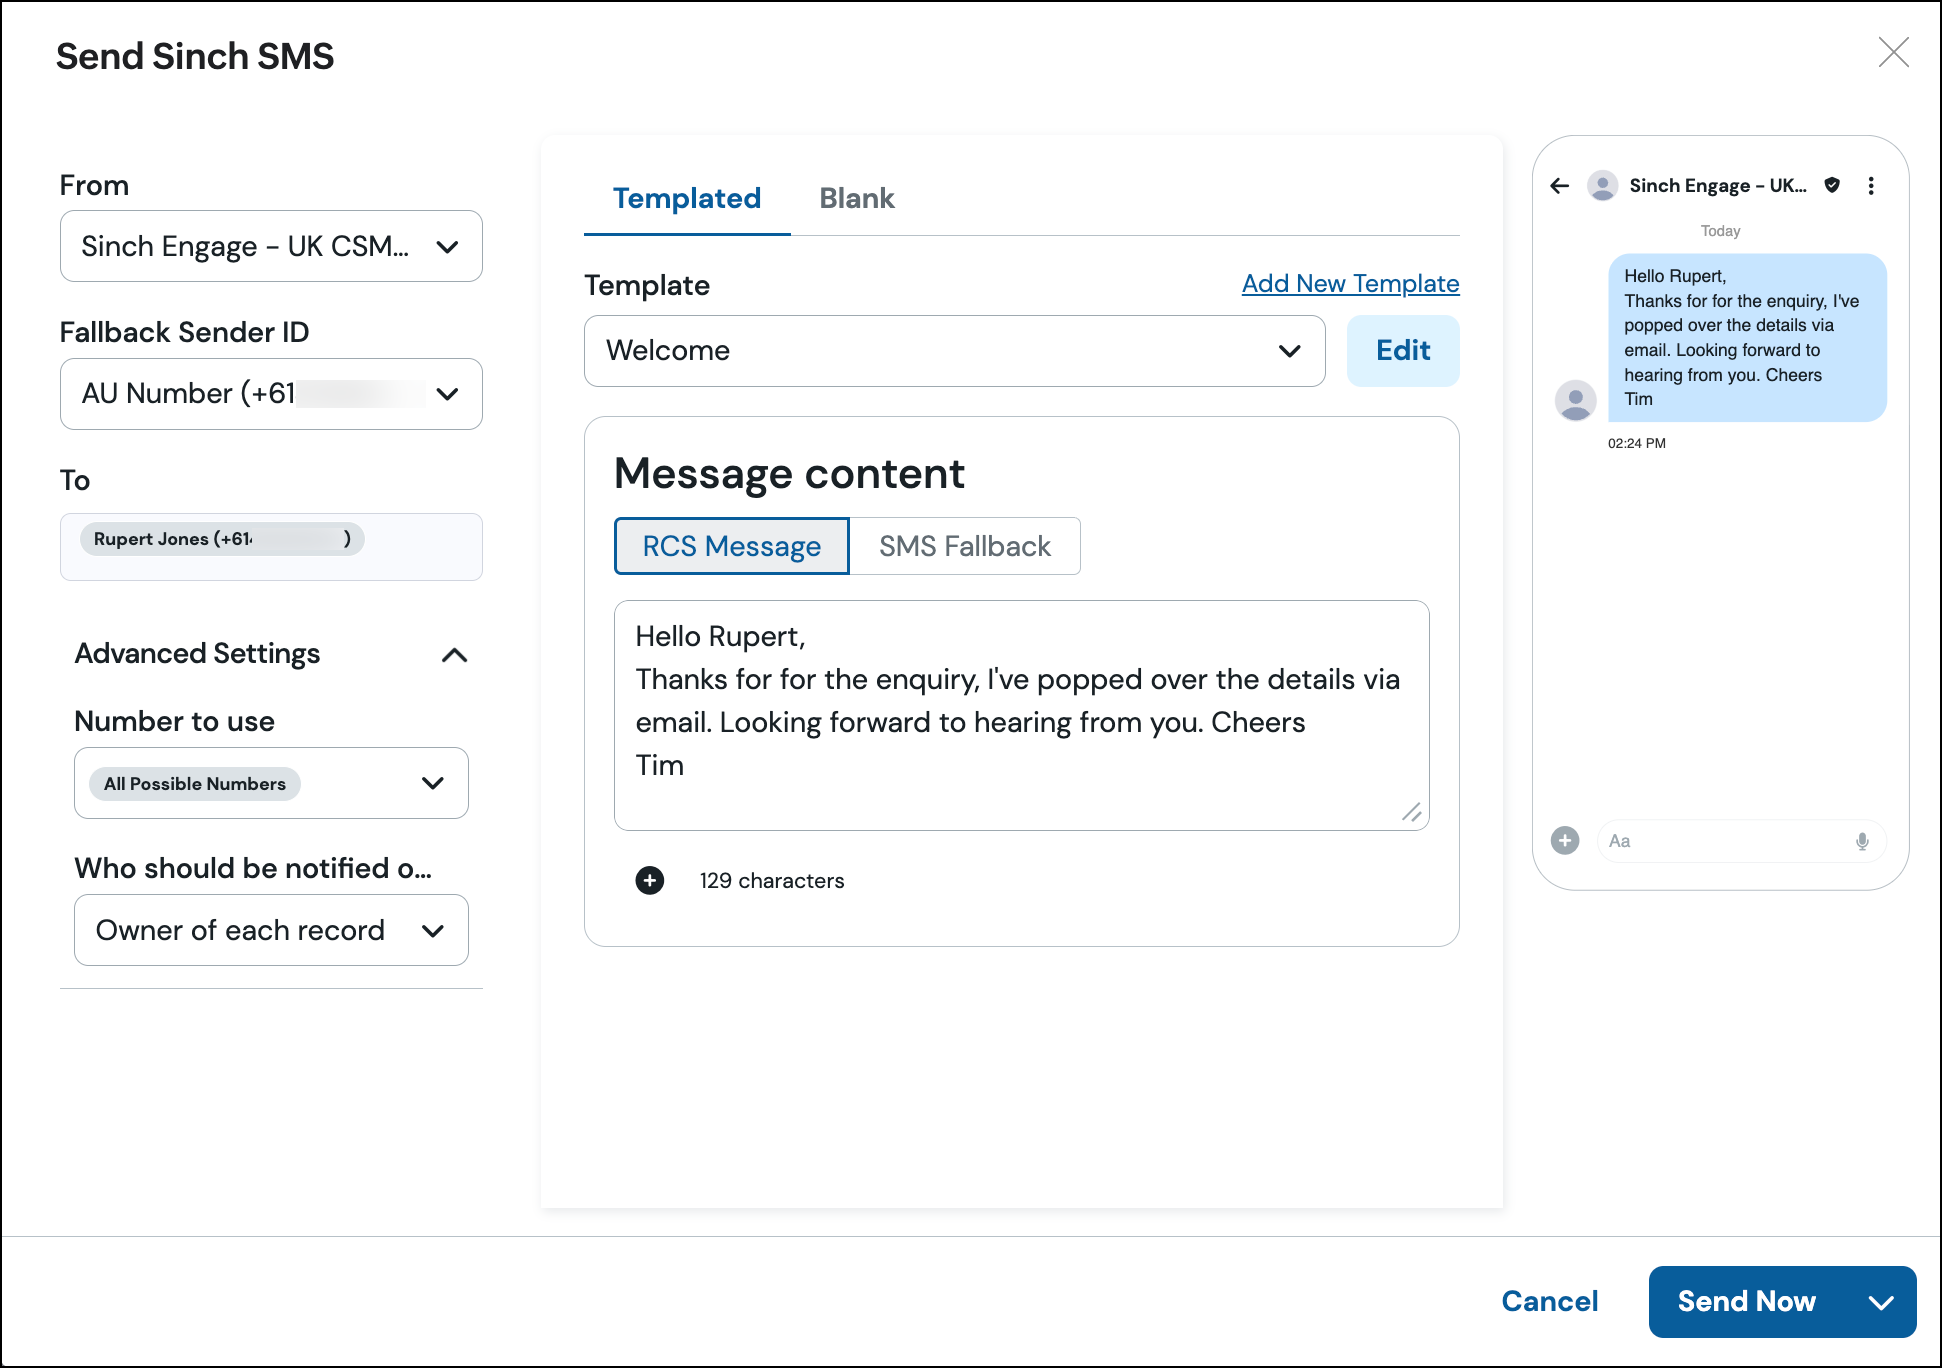
Task: Click the Aa input field in phone preview
Action: coord(1742,841)
